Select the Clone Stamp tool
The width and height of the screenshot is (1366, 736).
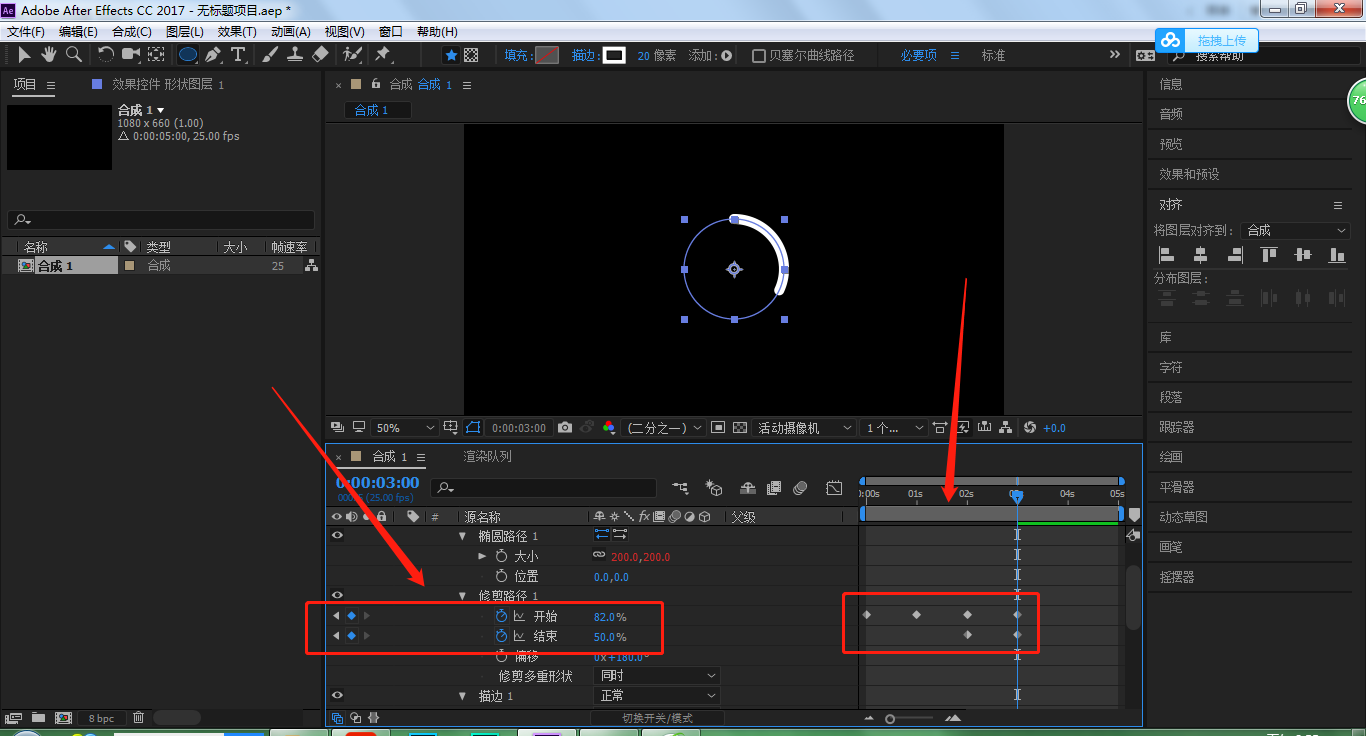pyautogui.click(x=296, y=55)
